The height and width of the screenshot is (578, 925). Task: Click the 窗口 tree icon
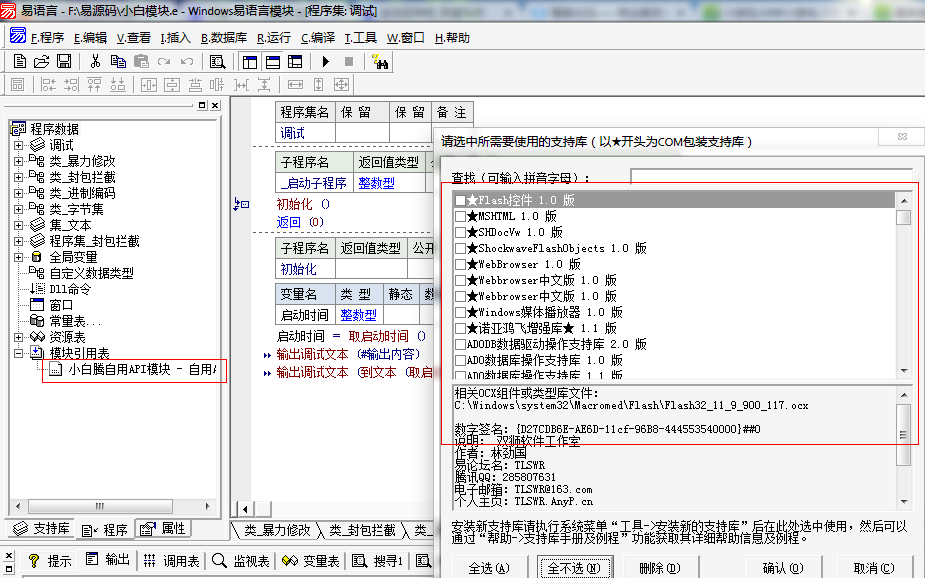[37, 305]
